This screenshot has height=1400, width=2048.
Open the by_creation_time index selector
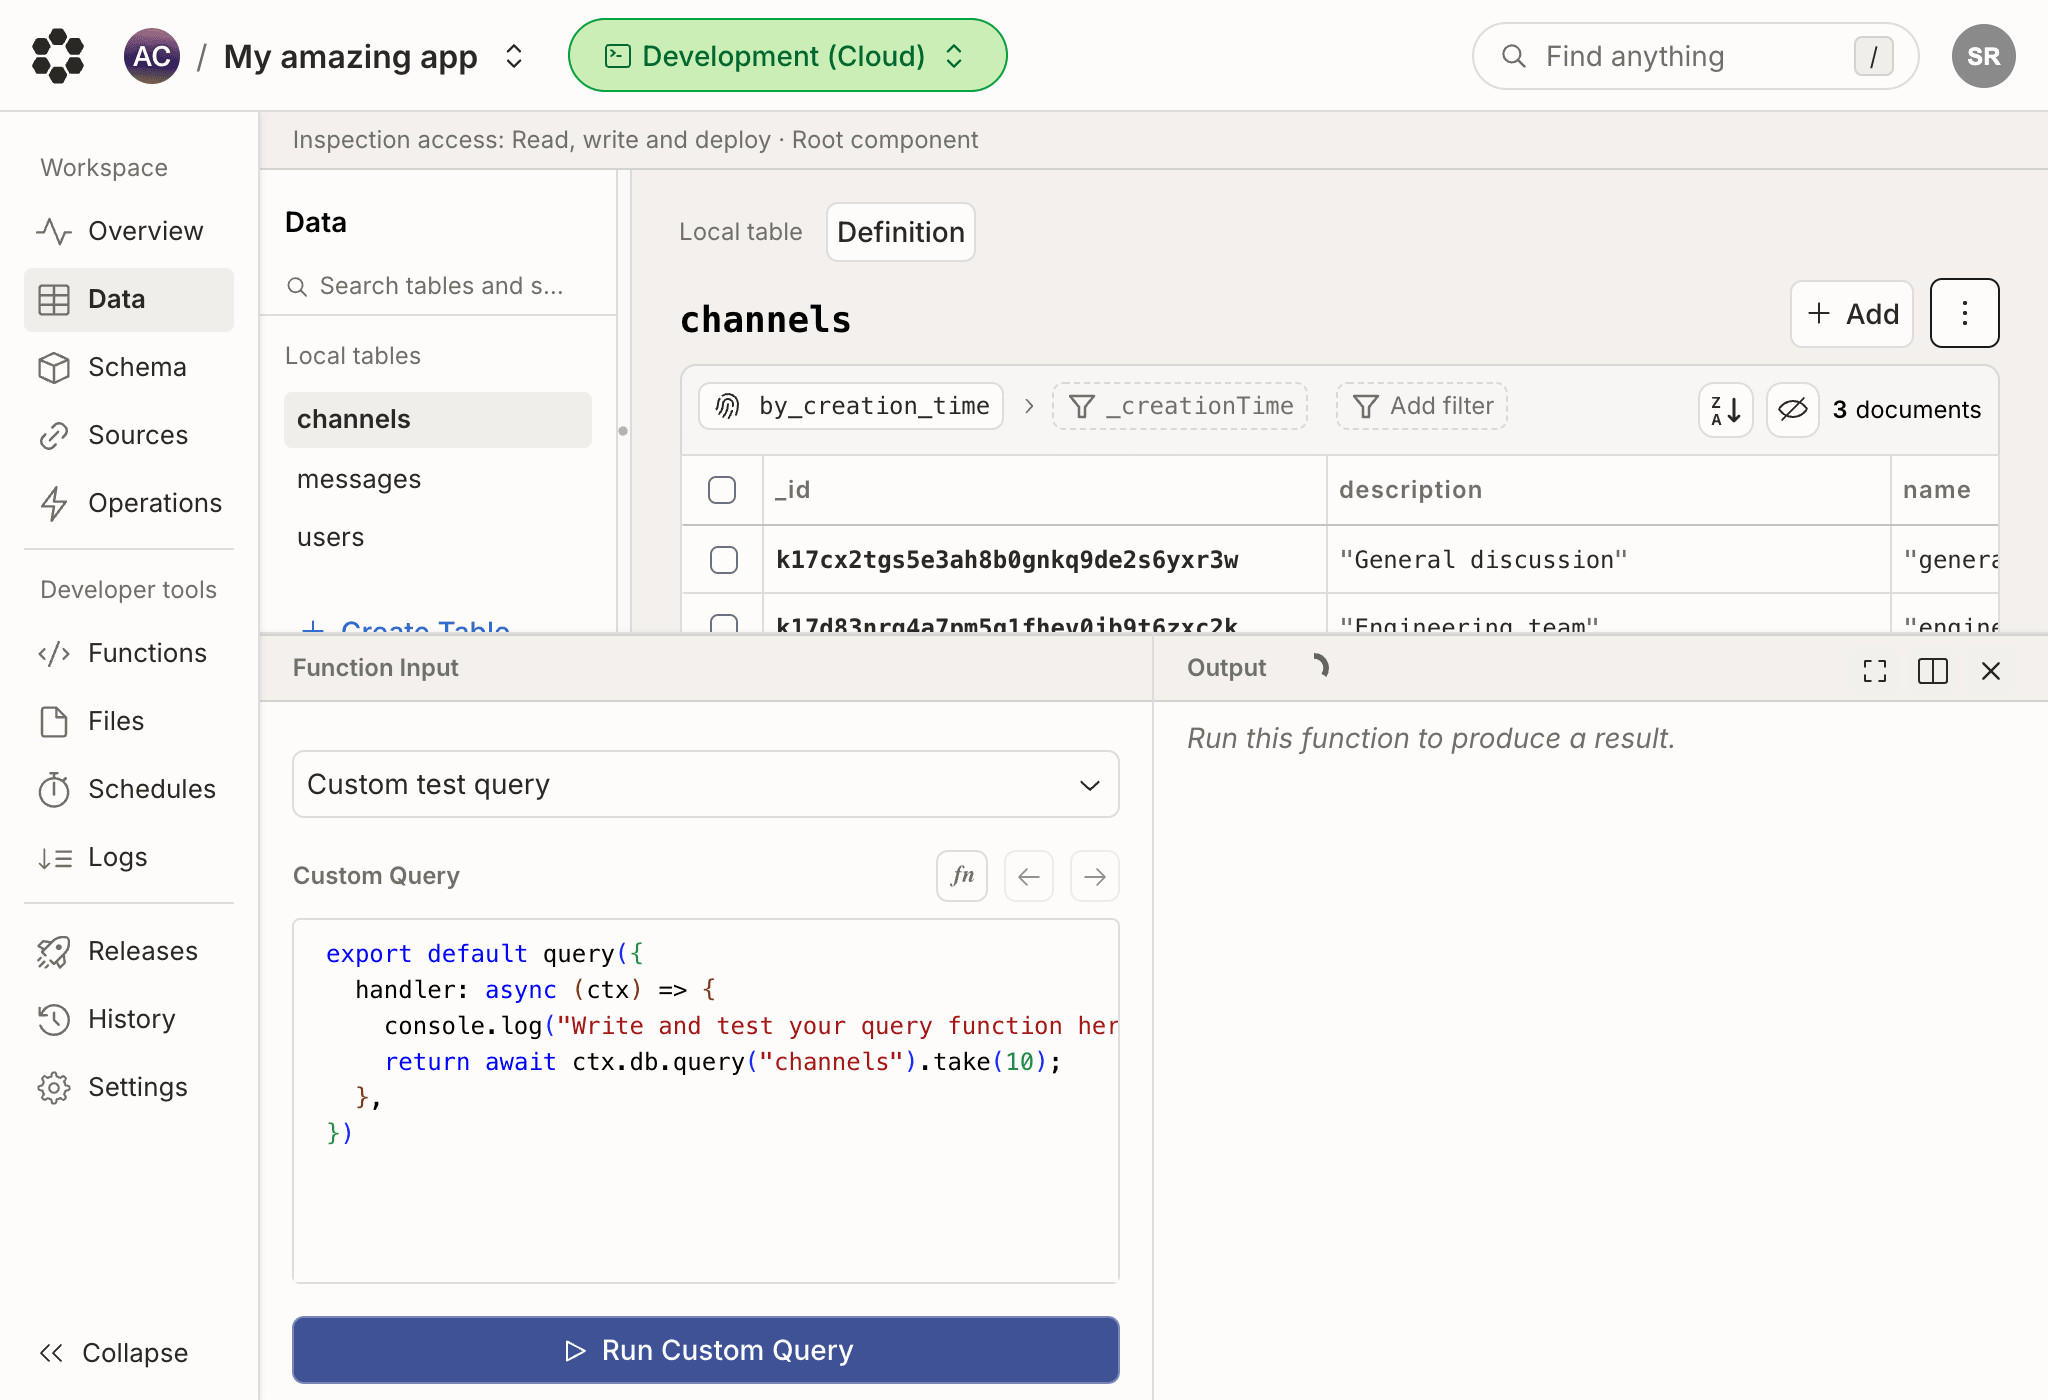tap(851, 406)
